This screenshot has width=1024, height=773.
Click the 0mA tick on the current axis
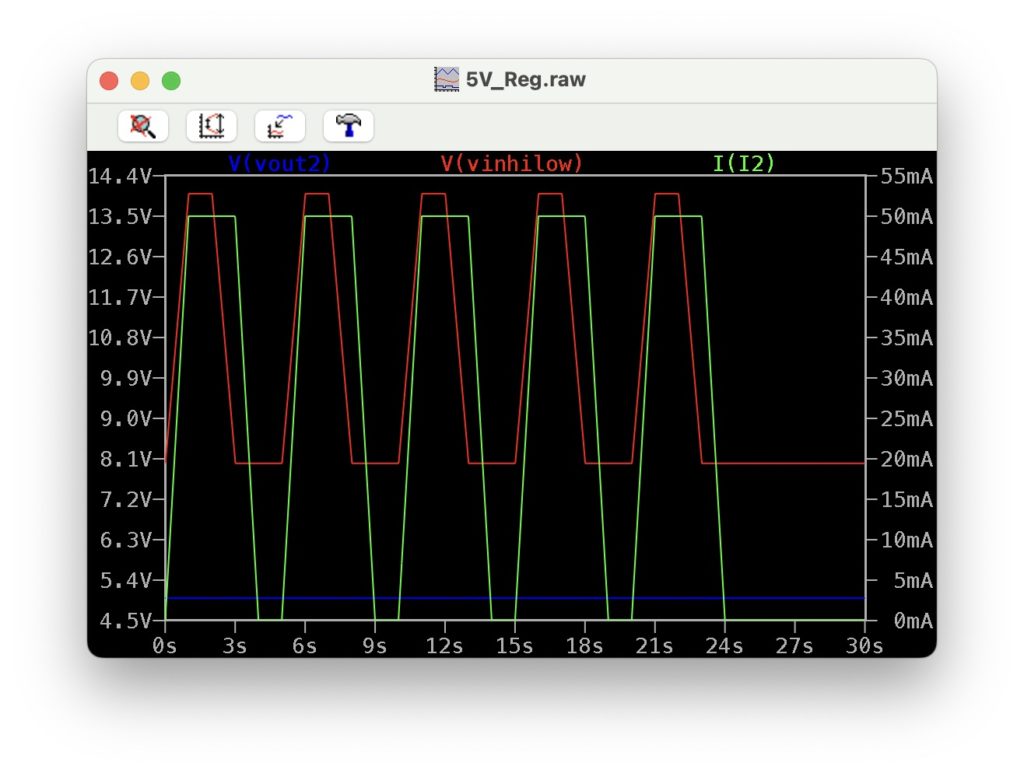910,621
